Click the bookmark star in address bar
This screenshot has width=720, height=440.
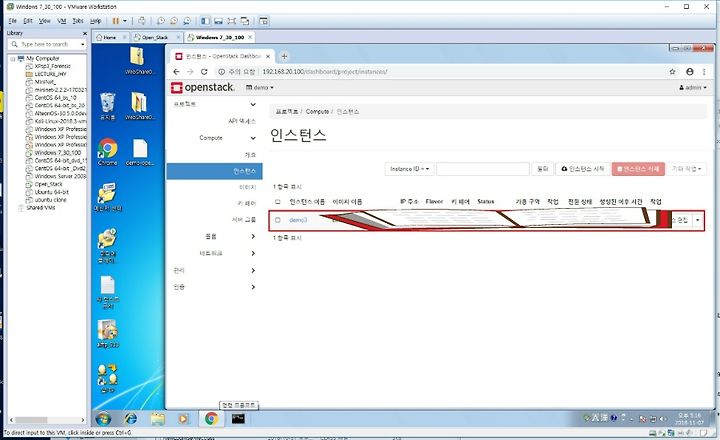click(672, 72)
